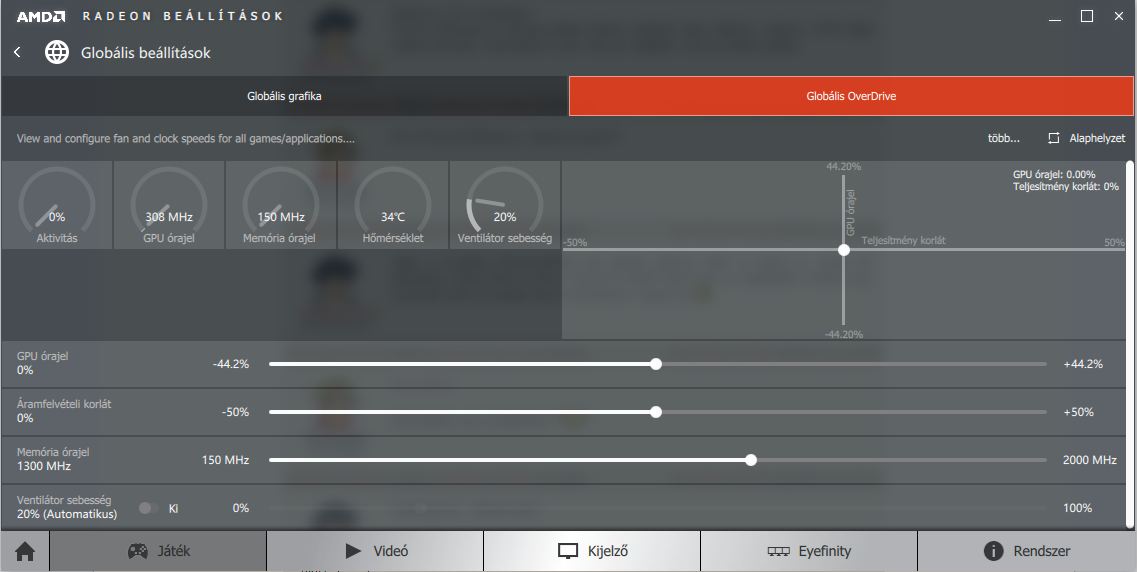Click the Memória órajel slider handle
The width and height of the screenshot is (1137, 572).
pyautogui.click(x=751, y=460)
